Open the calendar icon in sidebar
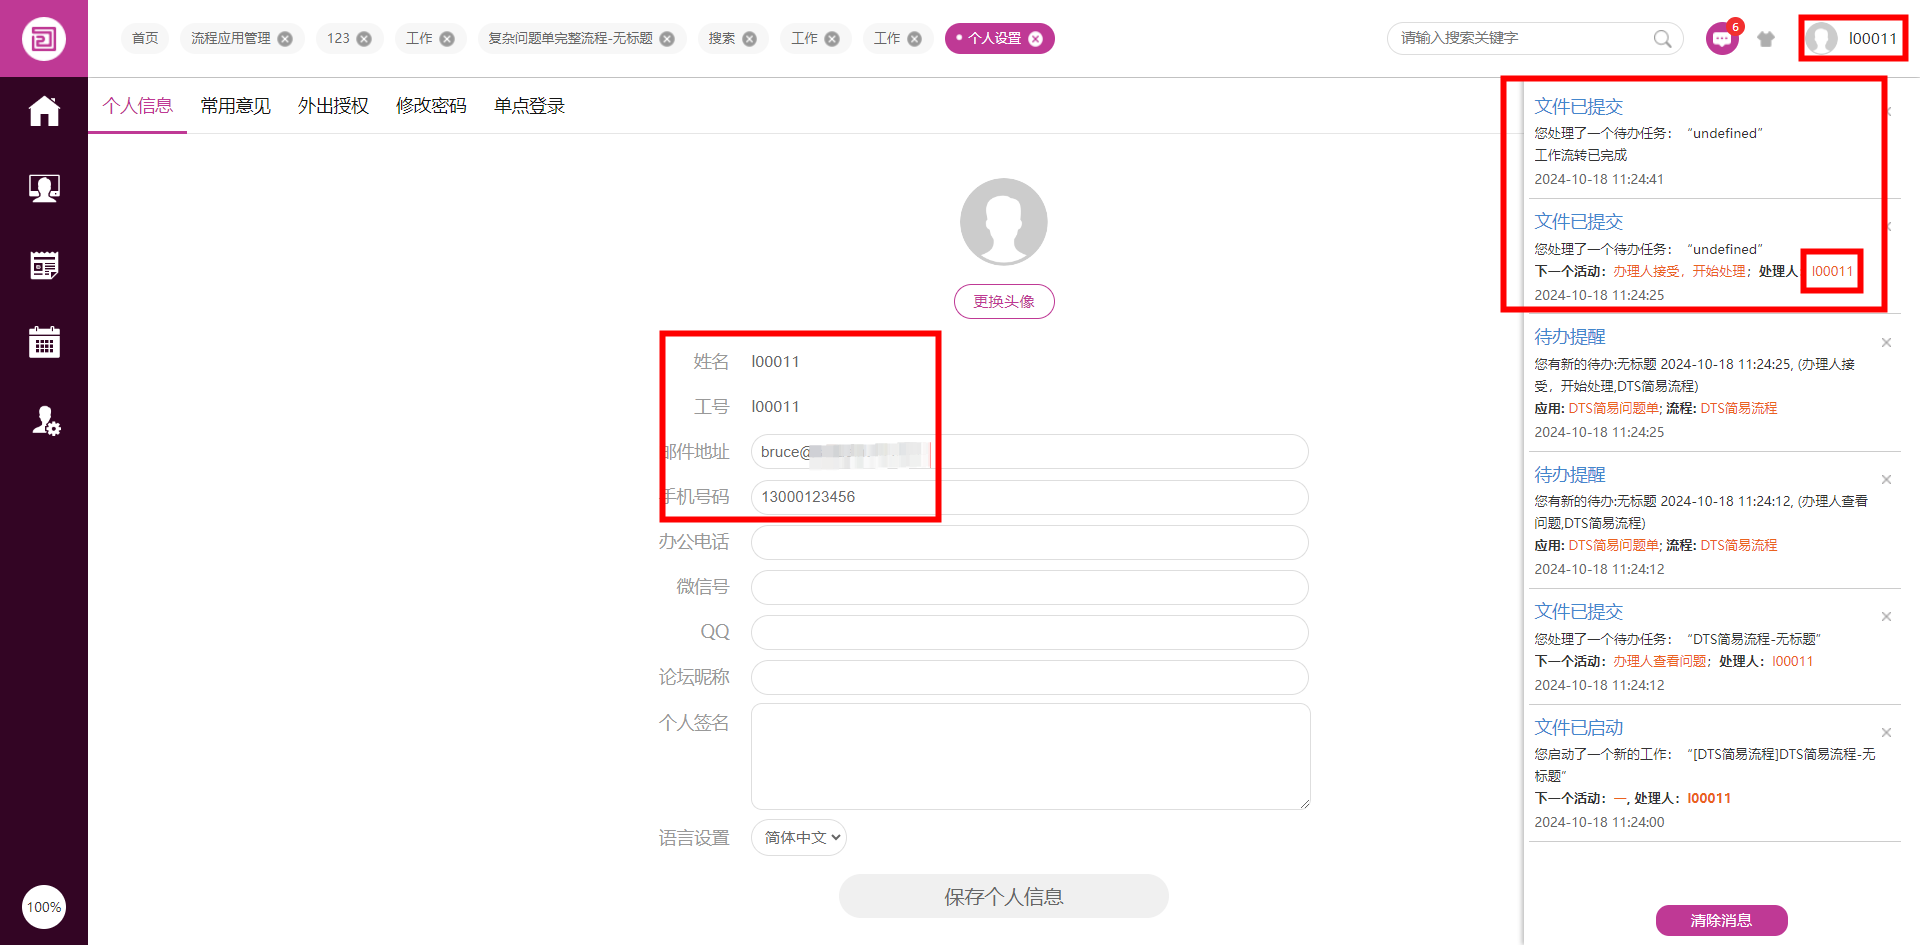 (x=44, y=342)
